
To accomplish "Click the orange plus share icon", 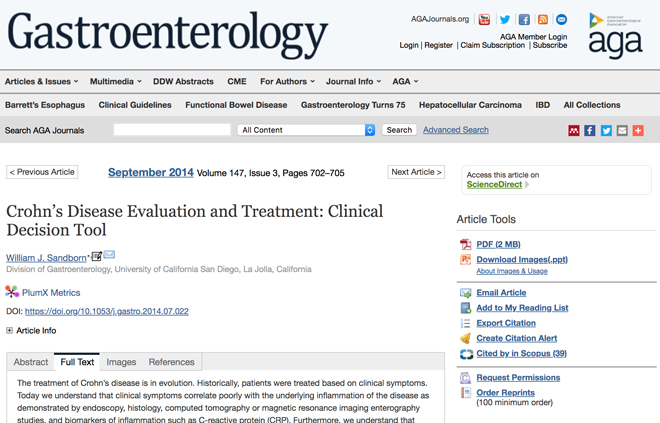I will 638,130.
